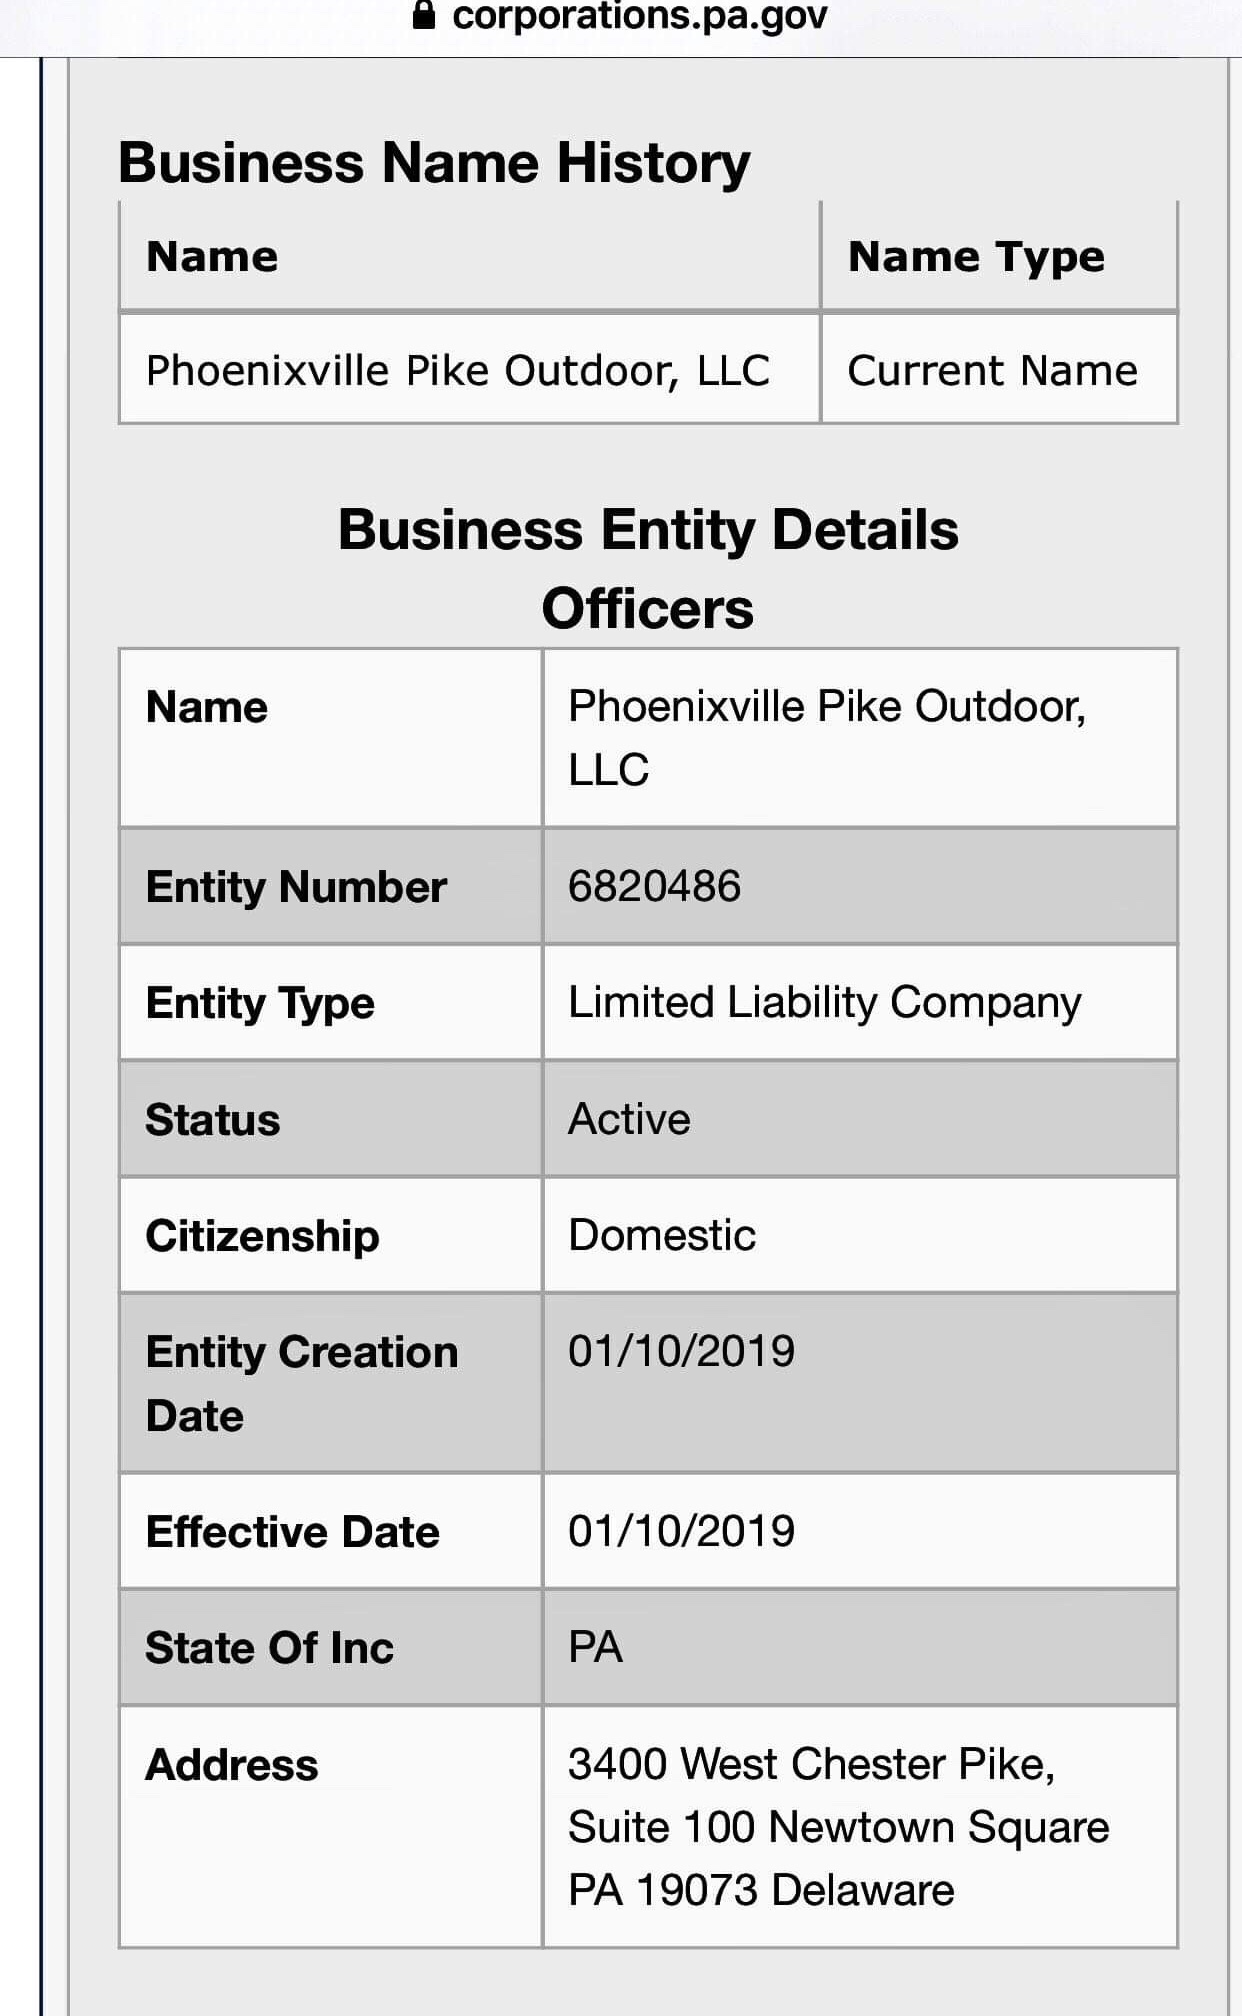Select the Entity Creation Date value
1242x2016 pixels.
pyautogui.click(x=681, y=1351)
